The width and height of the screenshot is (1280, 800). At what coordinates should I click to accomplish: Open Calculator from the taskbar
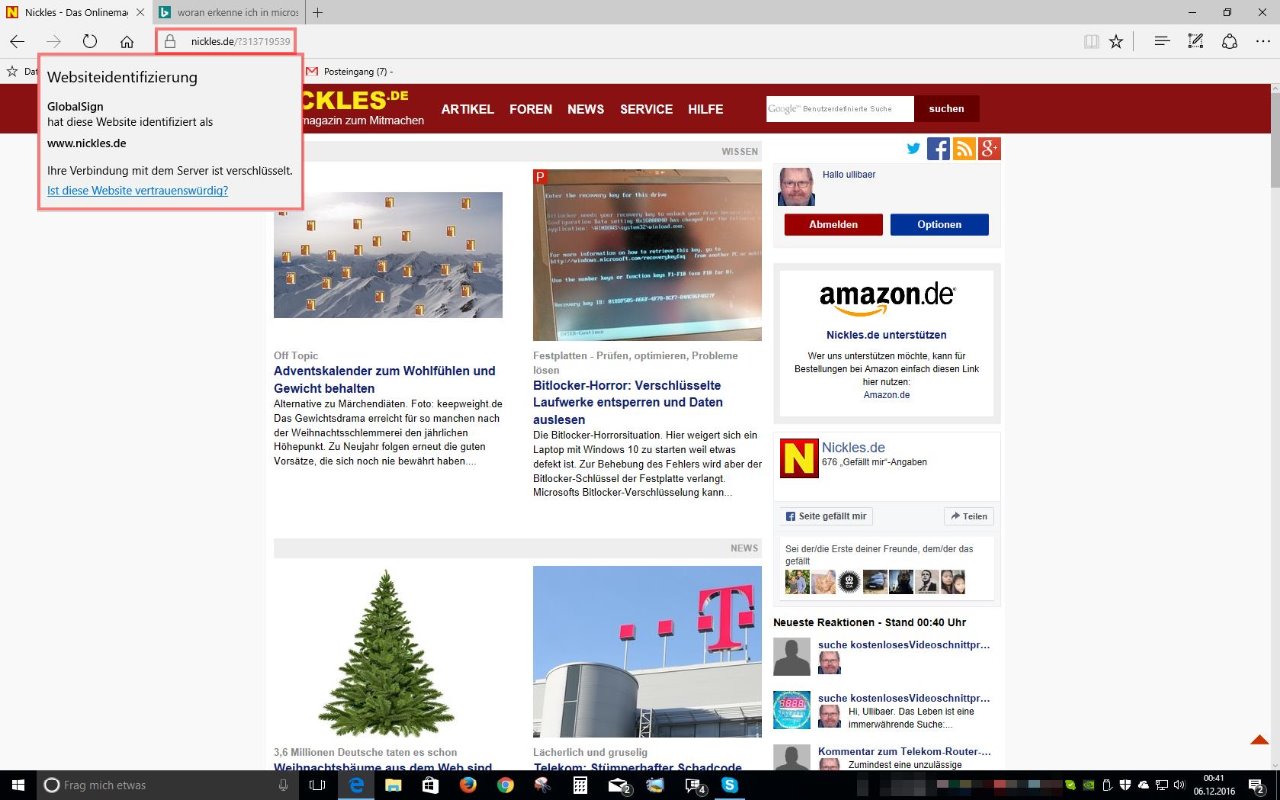580,785
